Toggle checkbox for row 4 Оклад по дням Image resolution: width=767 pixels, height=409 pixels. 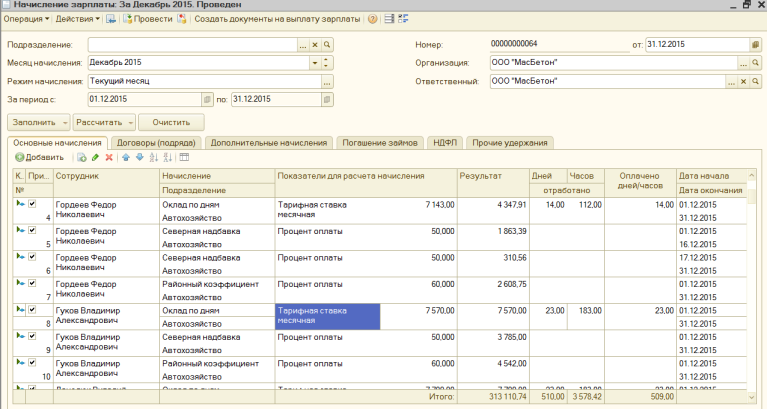point(32,204)
